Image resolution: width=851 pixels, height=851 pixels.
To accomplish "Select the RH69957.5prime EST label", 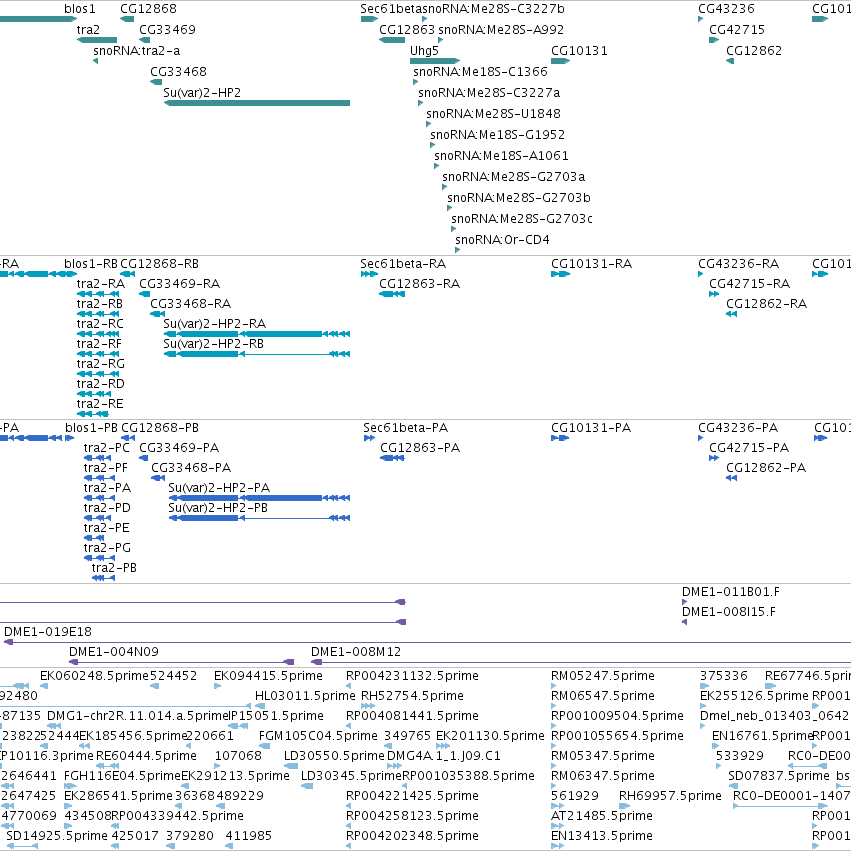I will pos(670,796).
